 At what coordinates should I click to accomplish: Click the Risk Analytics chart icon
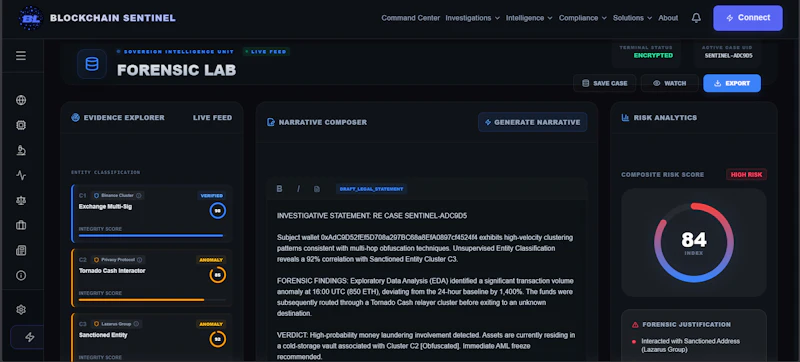(625, 118)
